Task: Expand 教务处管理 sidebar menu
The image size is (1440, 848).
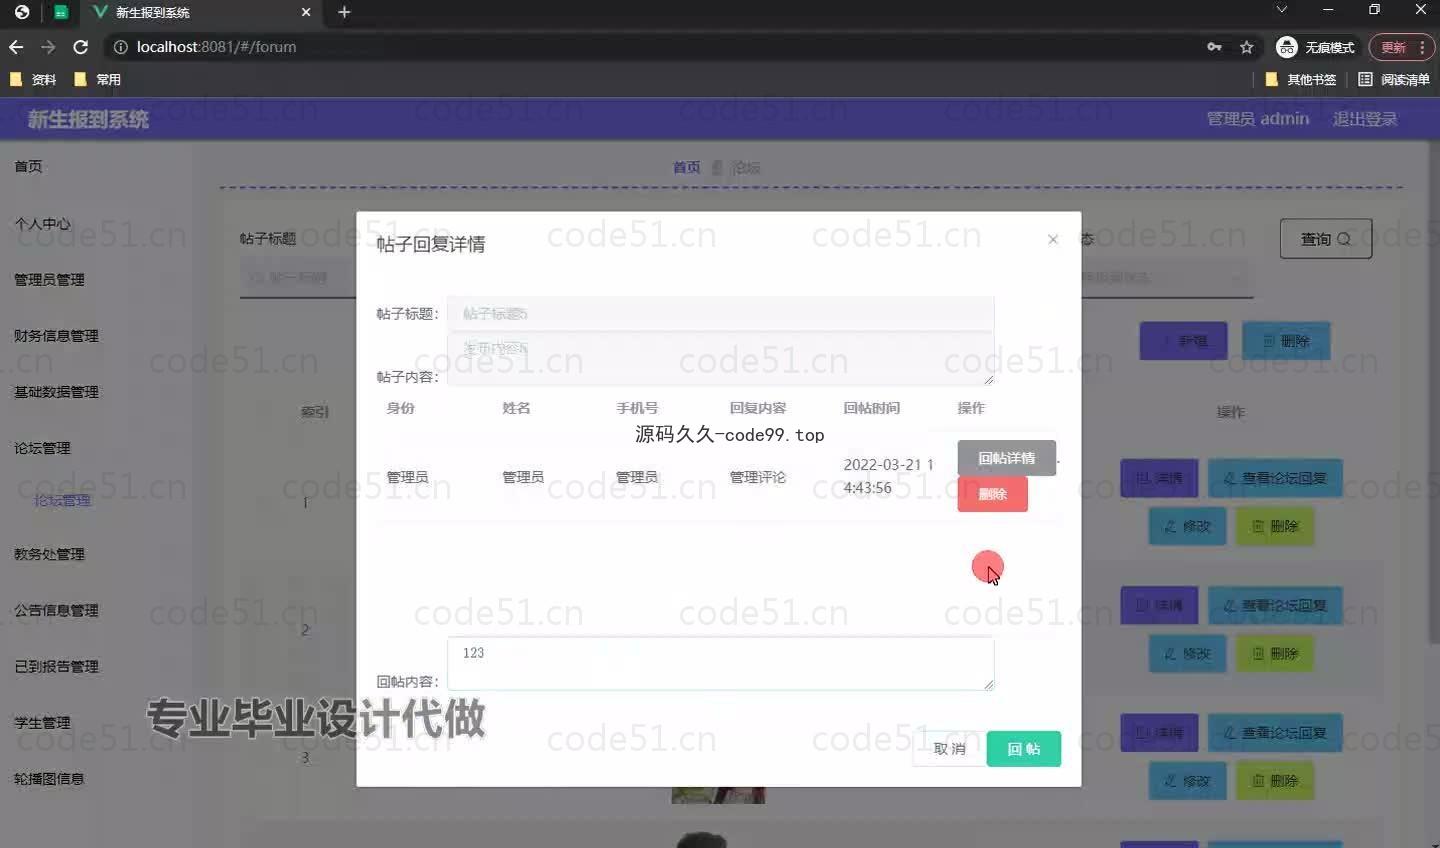Action: (x=49, y=554)
